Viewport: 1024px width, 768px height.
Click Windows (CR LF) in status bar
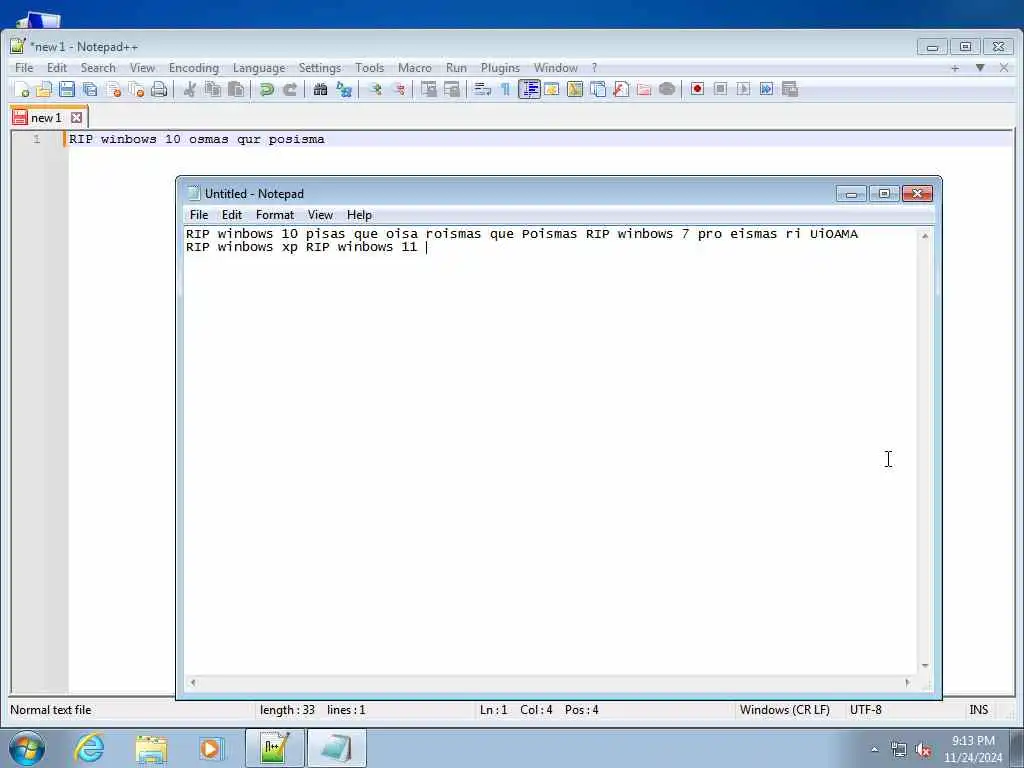784,710
